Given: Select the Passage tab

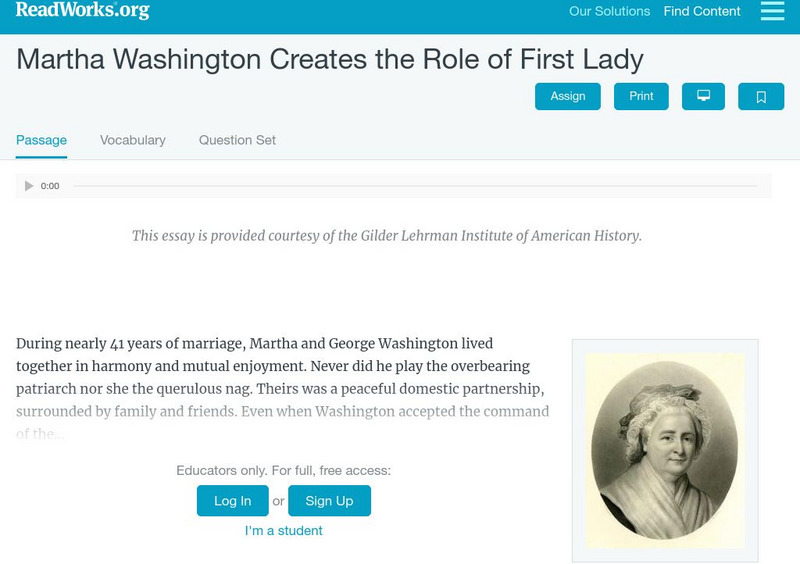Looking at the screenshot, I should [41, 140].
